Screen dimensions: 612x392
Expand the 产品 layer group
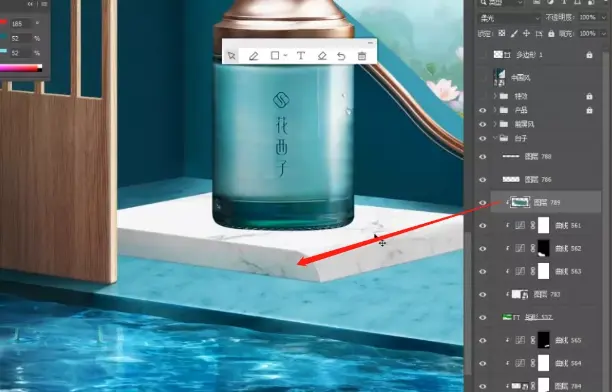(x=495, y=110)
